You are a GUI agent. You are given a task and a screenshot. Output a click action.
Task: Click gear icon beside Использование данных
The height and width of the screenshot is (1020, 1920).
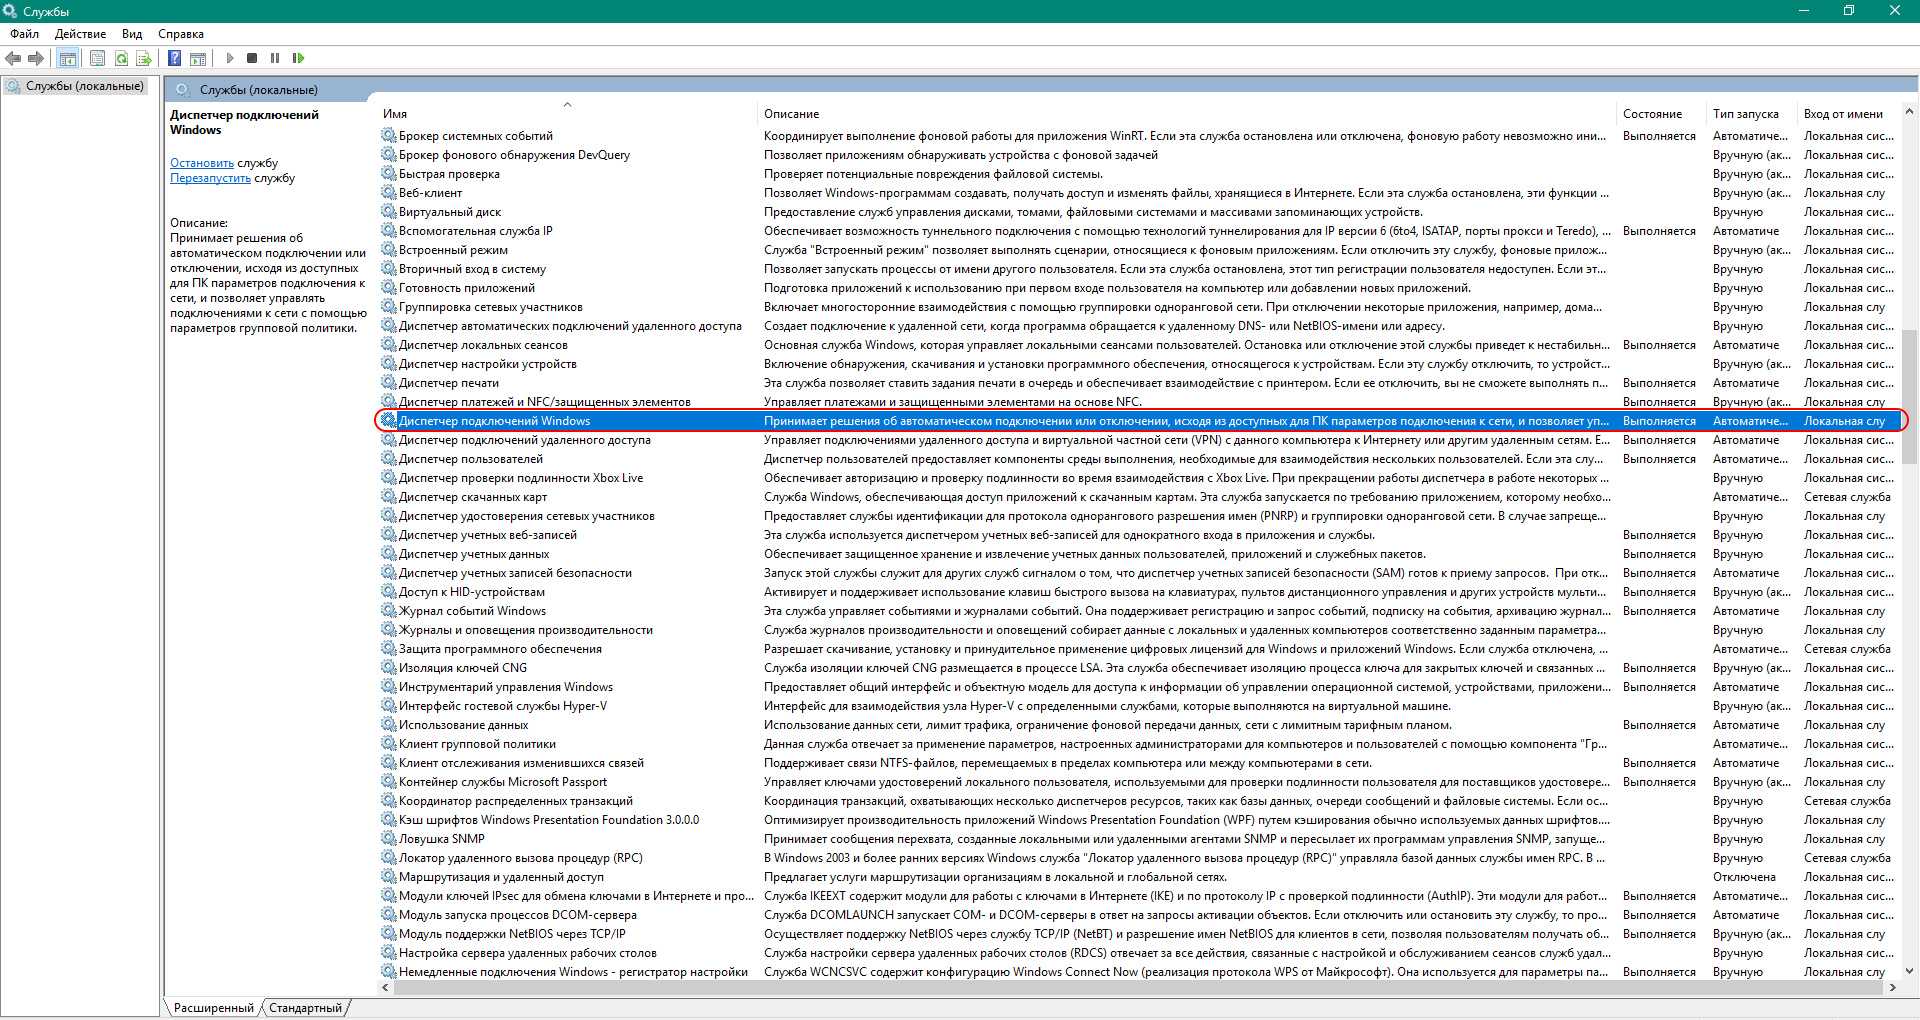[x=388, y=724]
